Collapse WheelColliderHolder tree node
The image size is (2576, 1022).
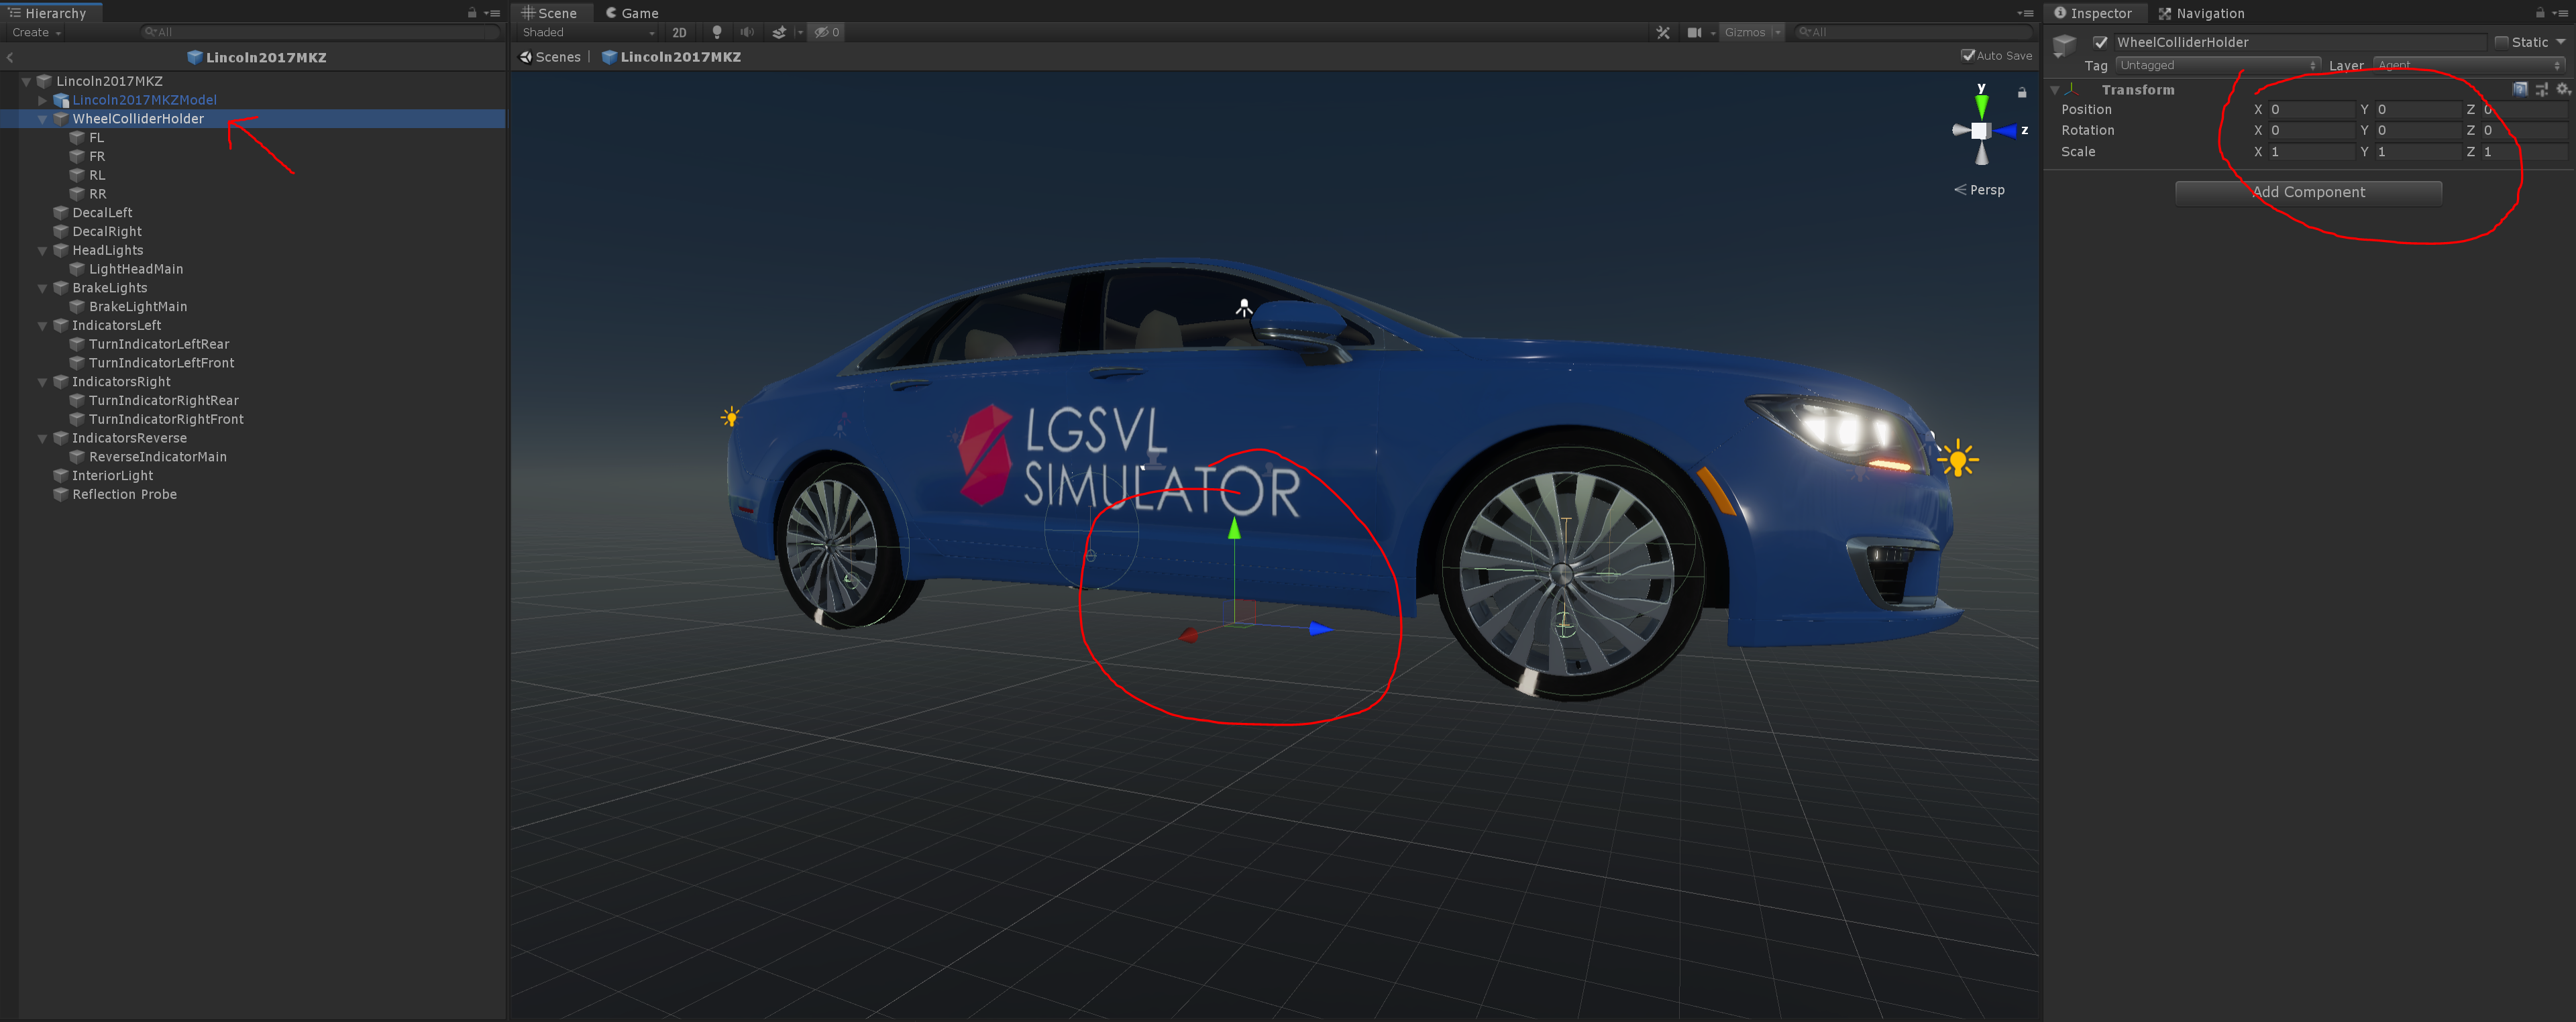(x=42, y=119)
